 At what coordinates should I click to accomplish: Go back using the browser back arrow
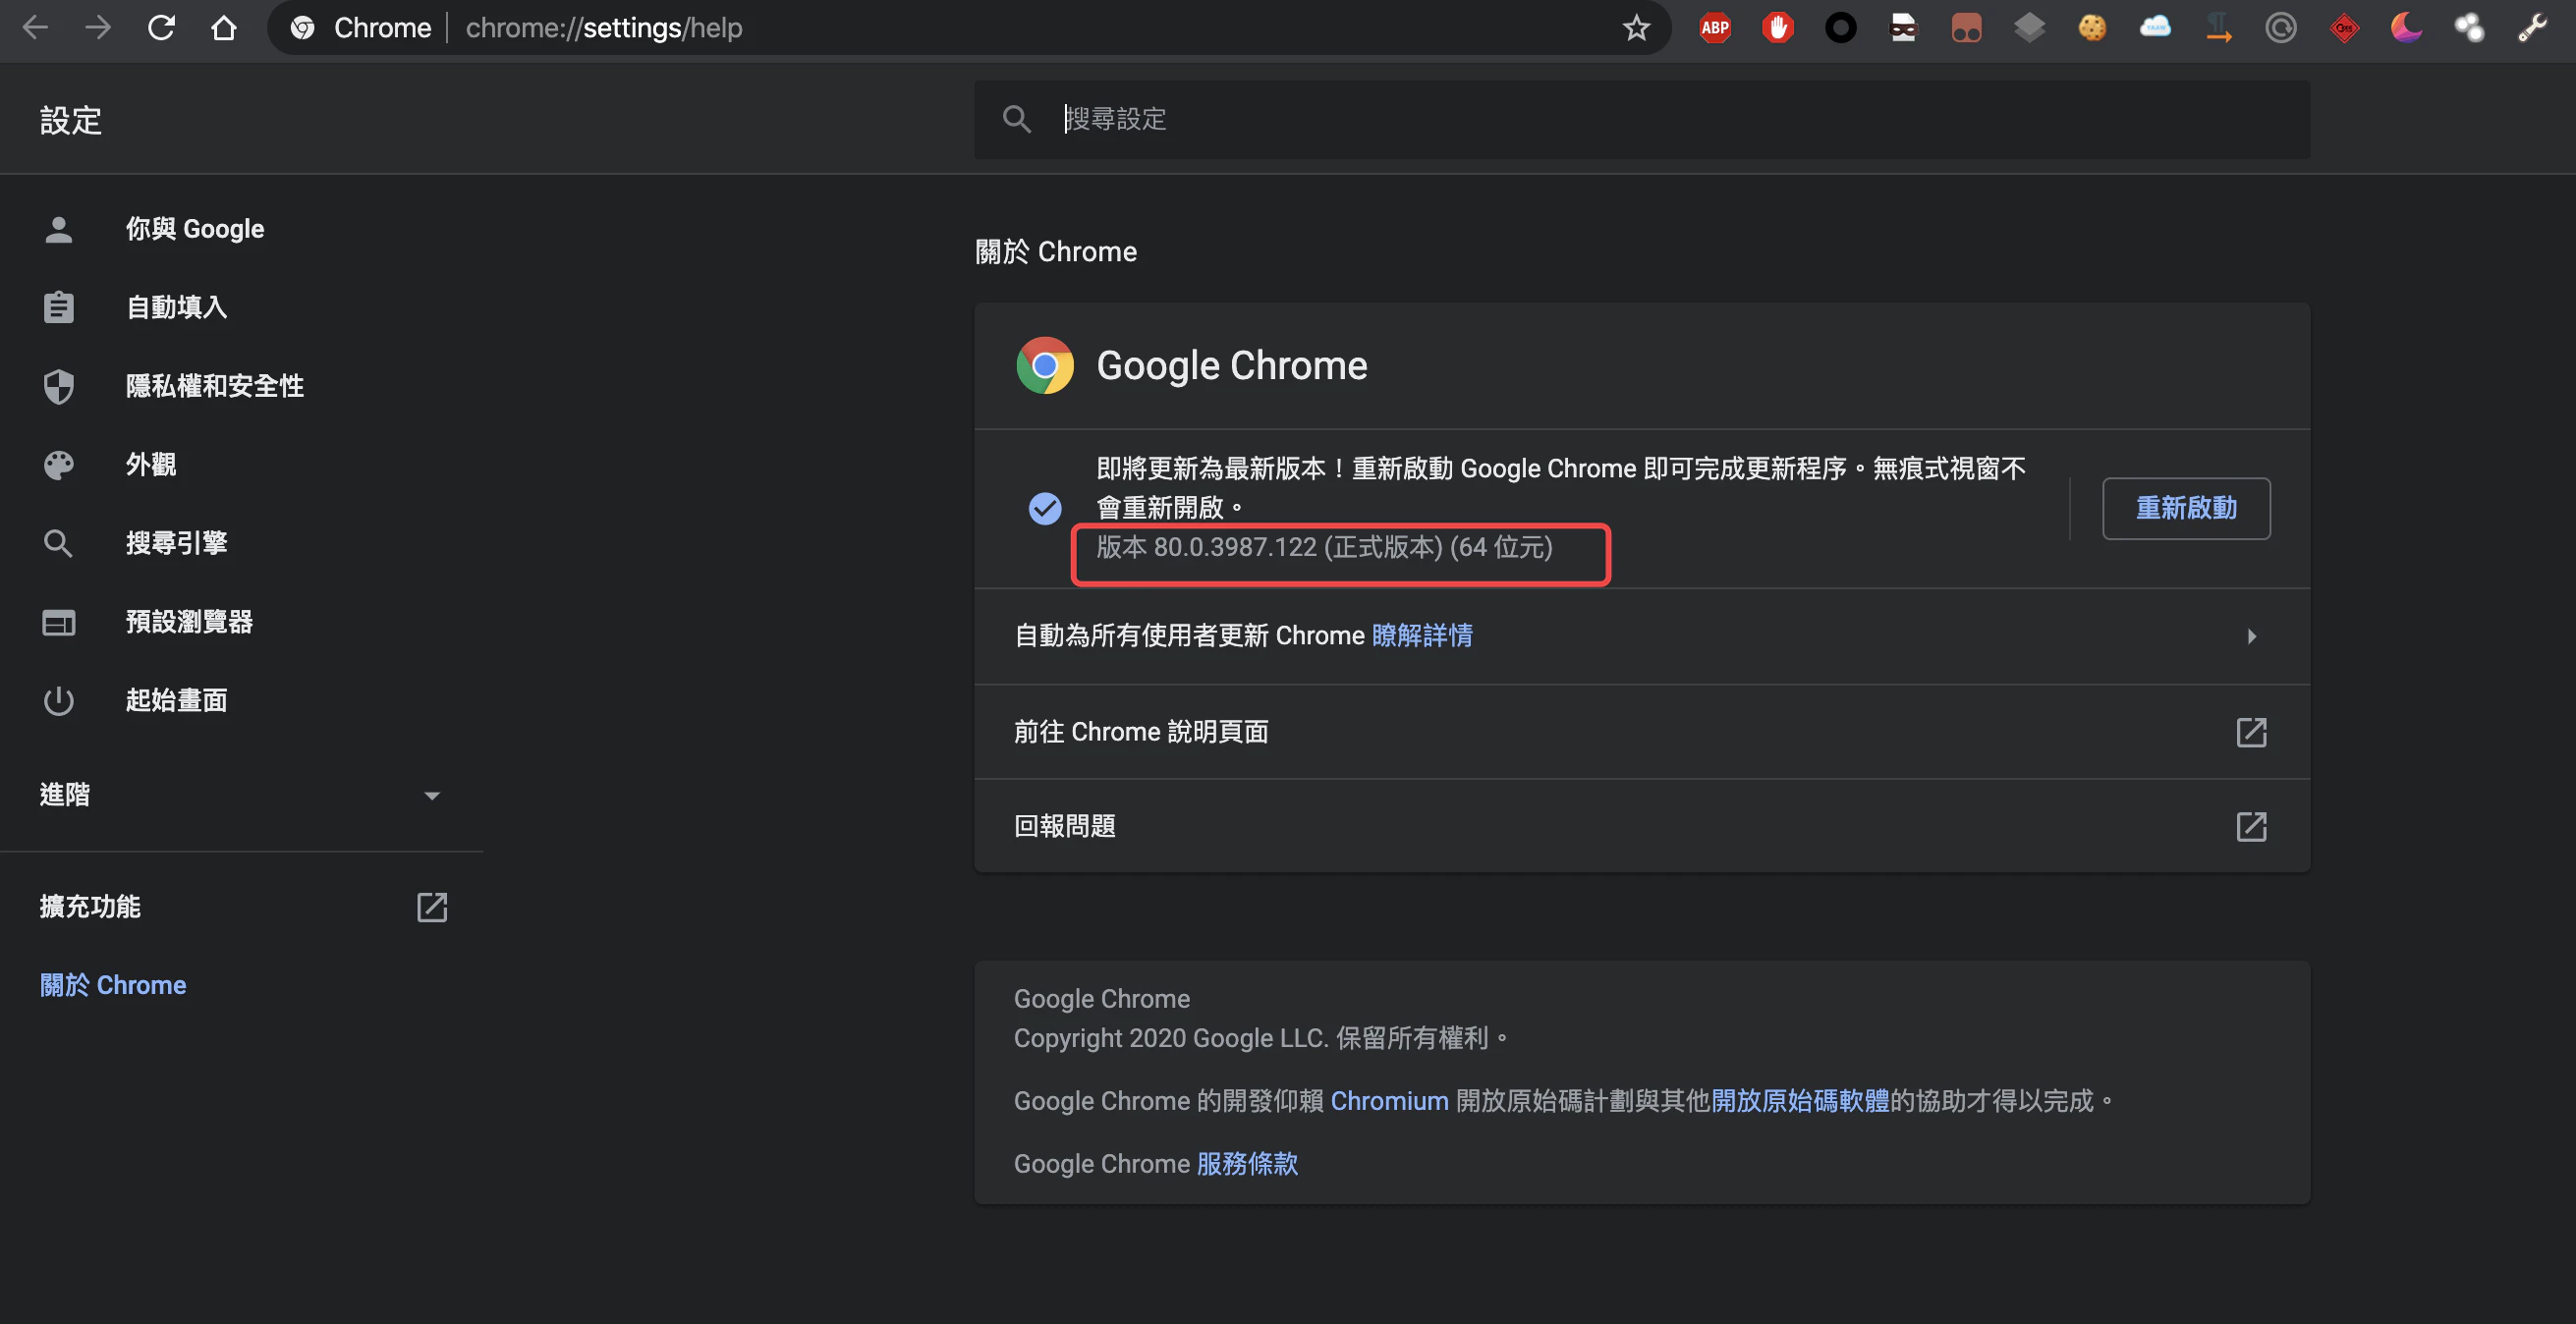point(35,27)
